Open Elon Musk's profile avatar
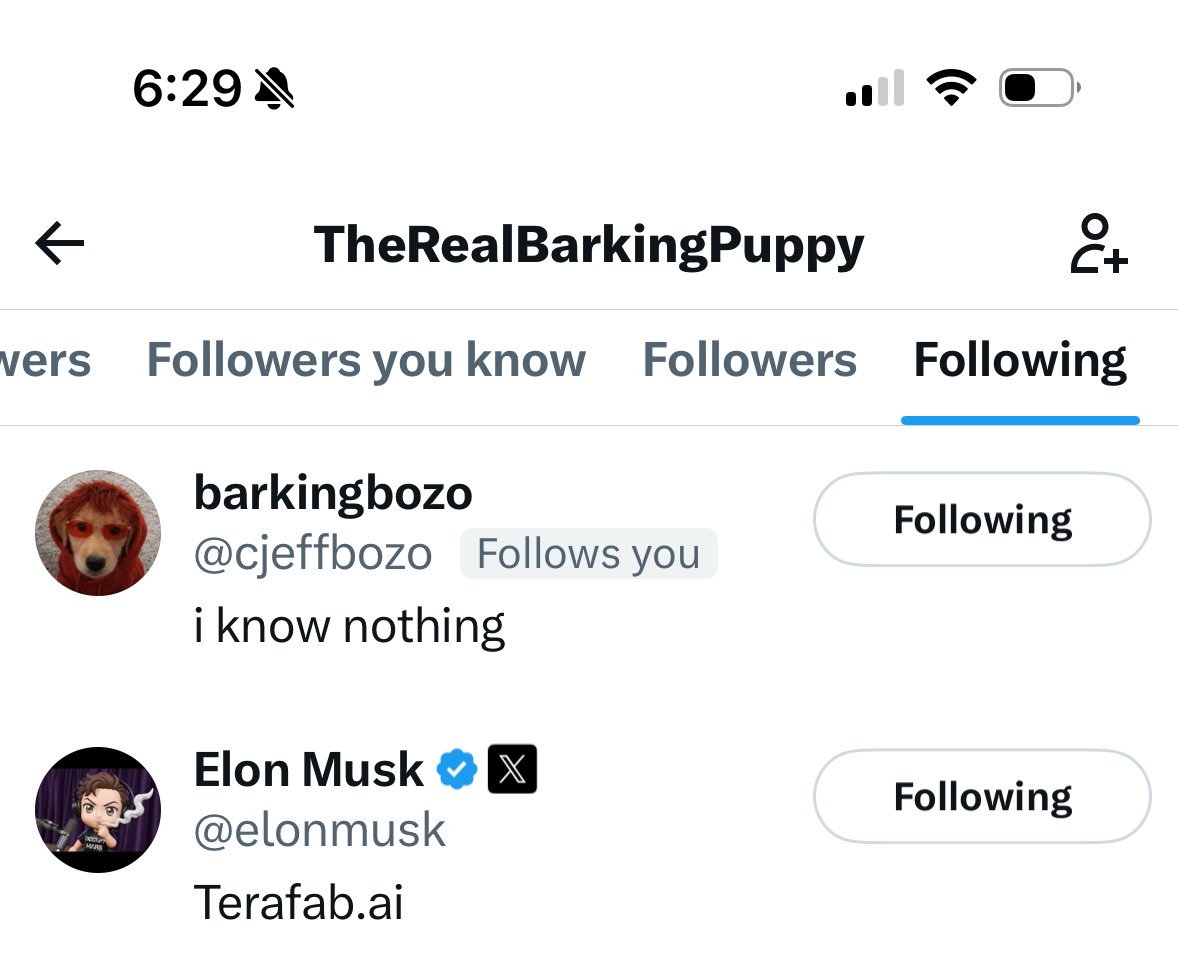This screenshot has height=953, width=1178. [98, 810]
